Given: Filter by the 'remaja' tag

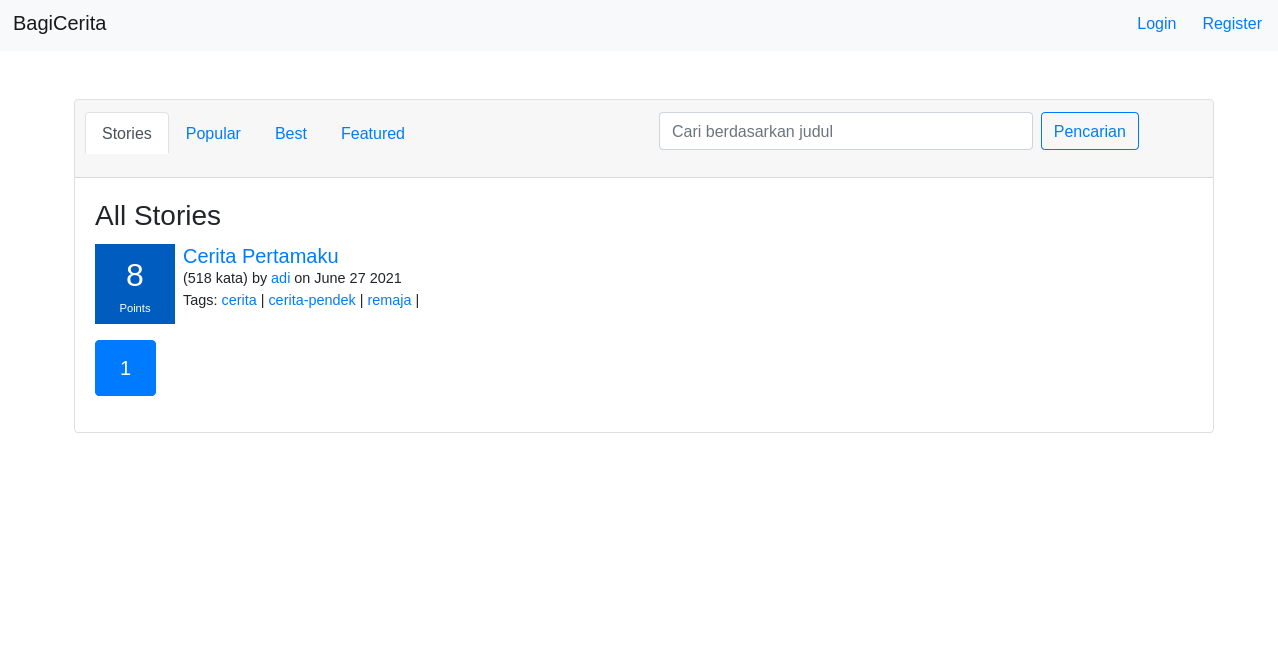Looking at the screenshot, I should pyautogui.click(x=389, y=300).
